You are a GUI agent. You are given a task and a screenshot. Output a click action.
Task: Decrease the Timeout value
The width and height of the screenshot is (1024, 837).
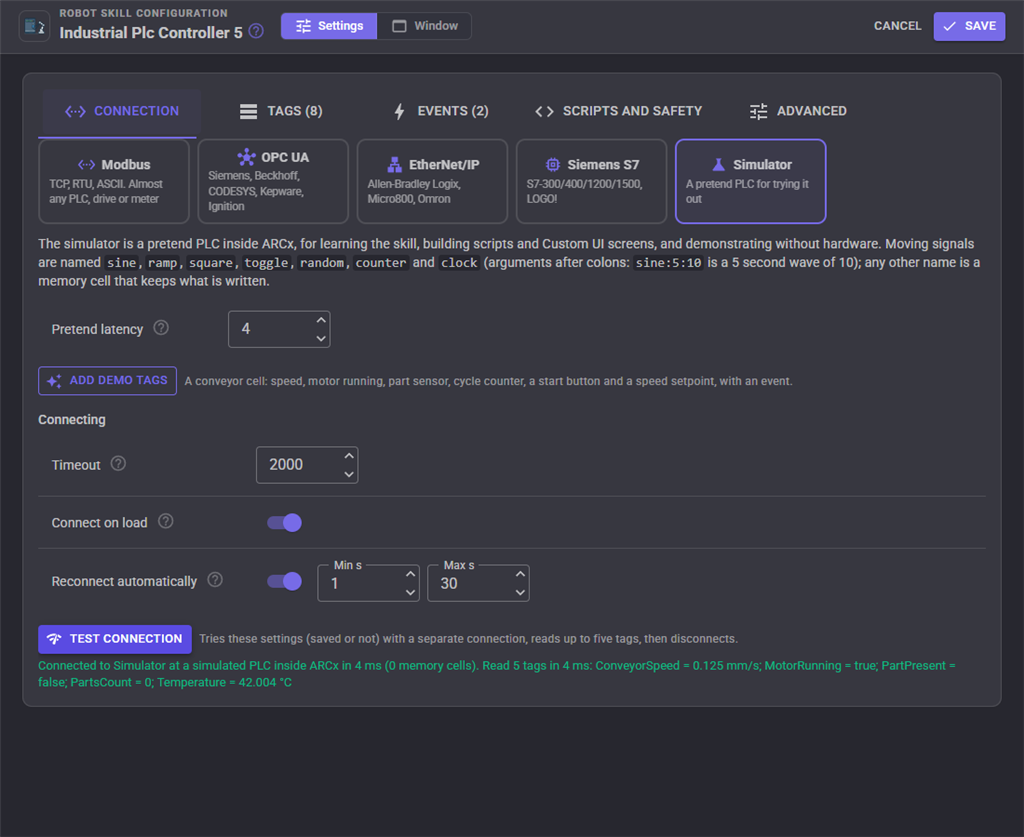pos(349,474)
